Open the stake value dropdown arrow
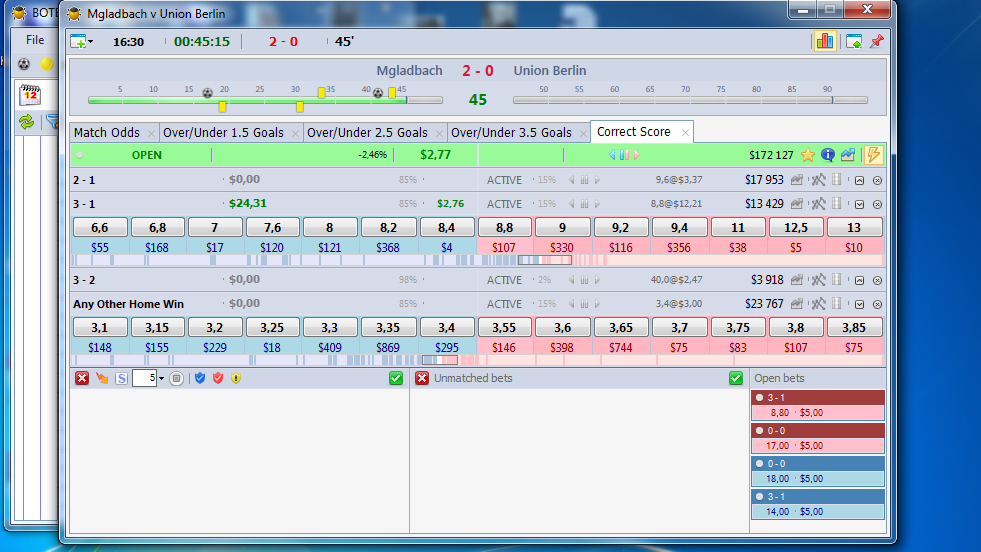Viewport: 981px width, 552px height. [161, 379]
